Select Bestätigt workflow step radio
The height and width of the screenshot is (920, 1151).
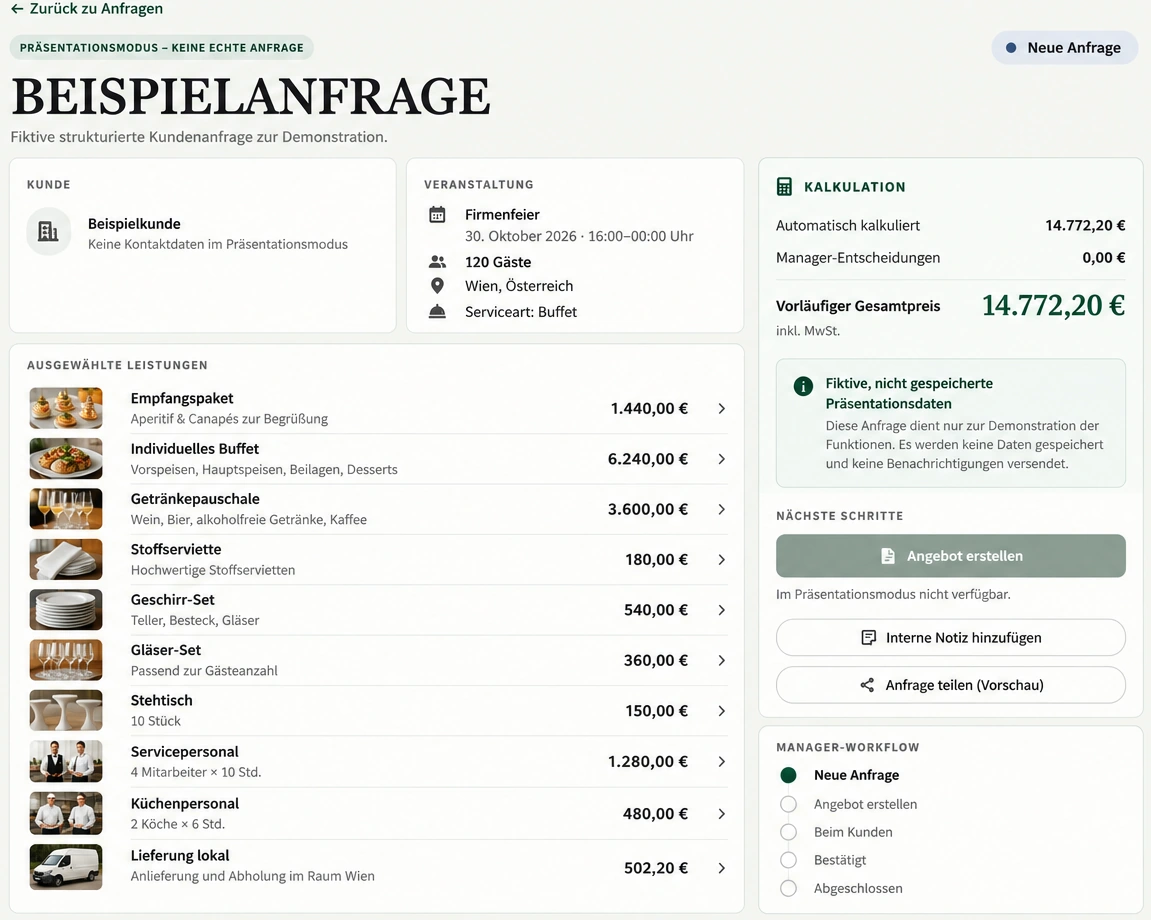click(788, 860)
